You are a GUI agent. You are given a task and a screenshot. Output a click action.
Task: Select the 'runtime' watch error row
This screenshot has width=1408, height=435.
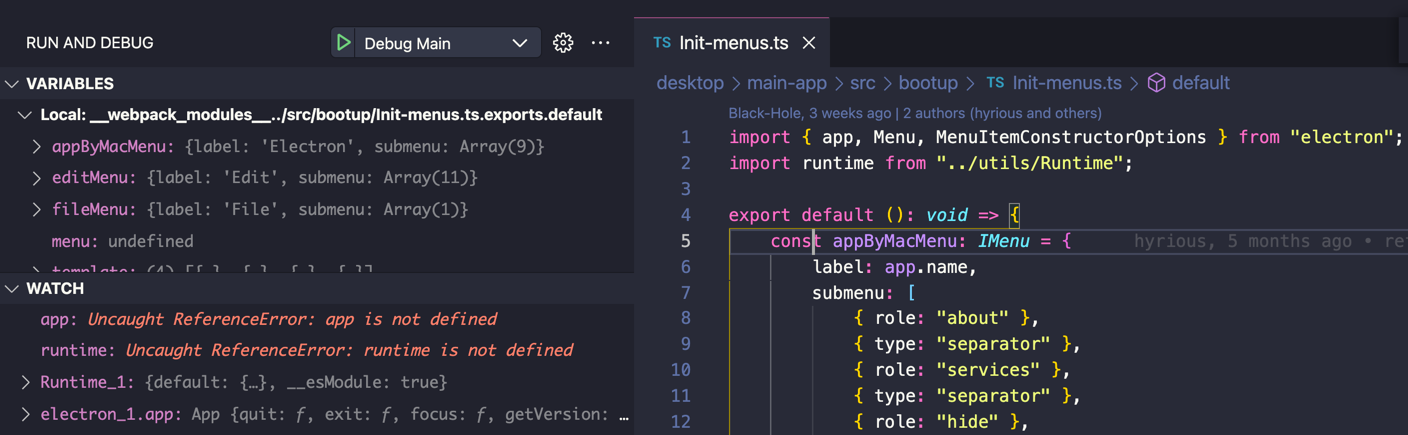click(x=317, y=350)
